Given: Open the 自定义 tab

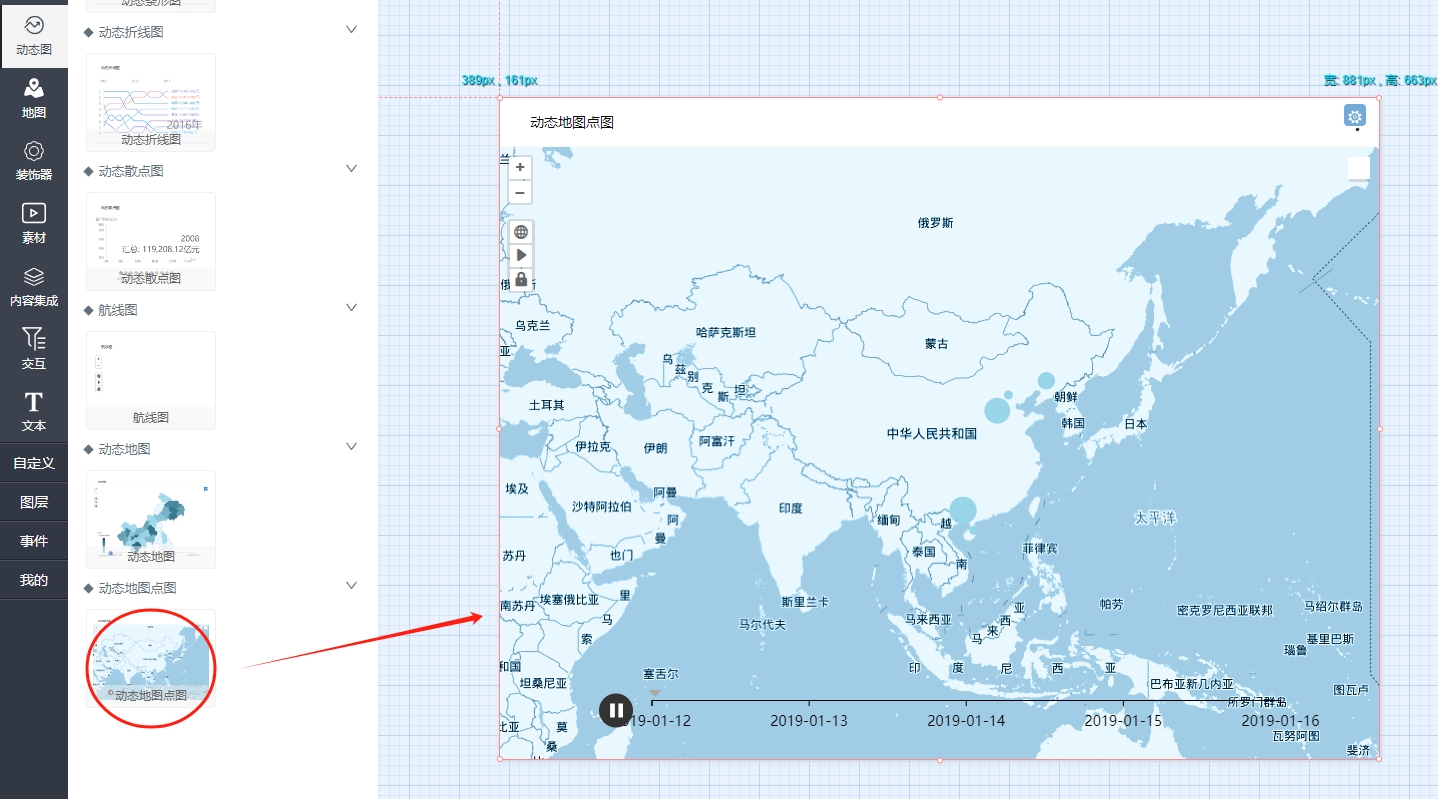Looking at the screenshot, I should [34, 463].
